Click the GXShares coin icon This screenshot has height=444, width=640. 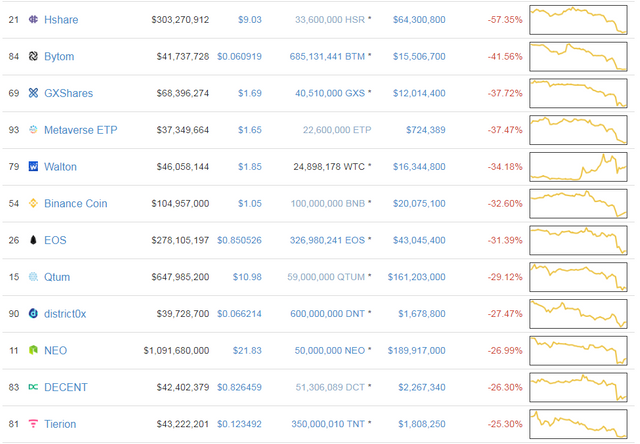coord(34,93)
